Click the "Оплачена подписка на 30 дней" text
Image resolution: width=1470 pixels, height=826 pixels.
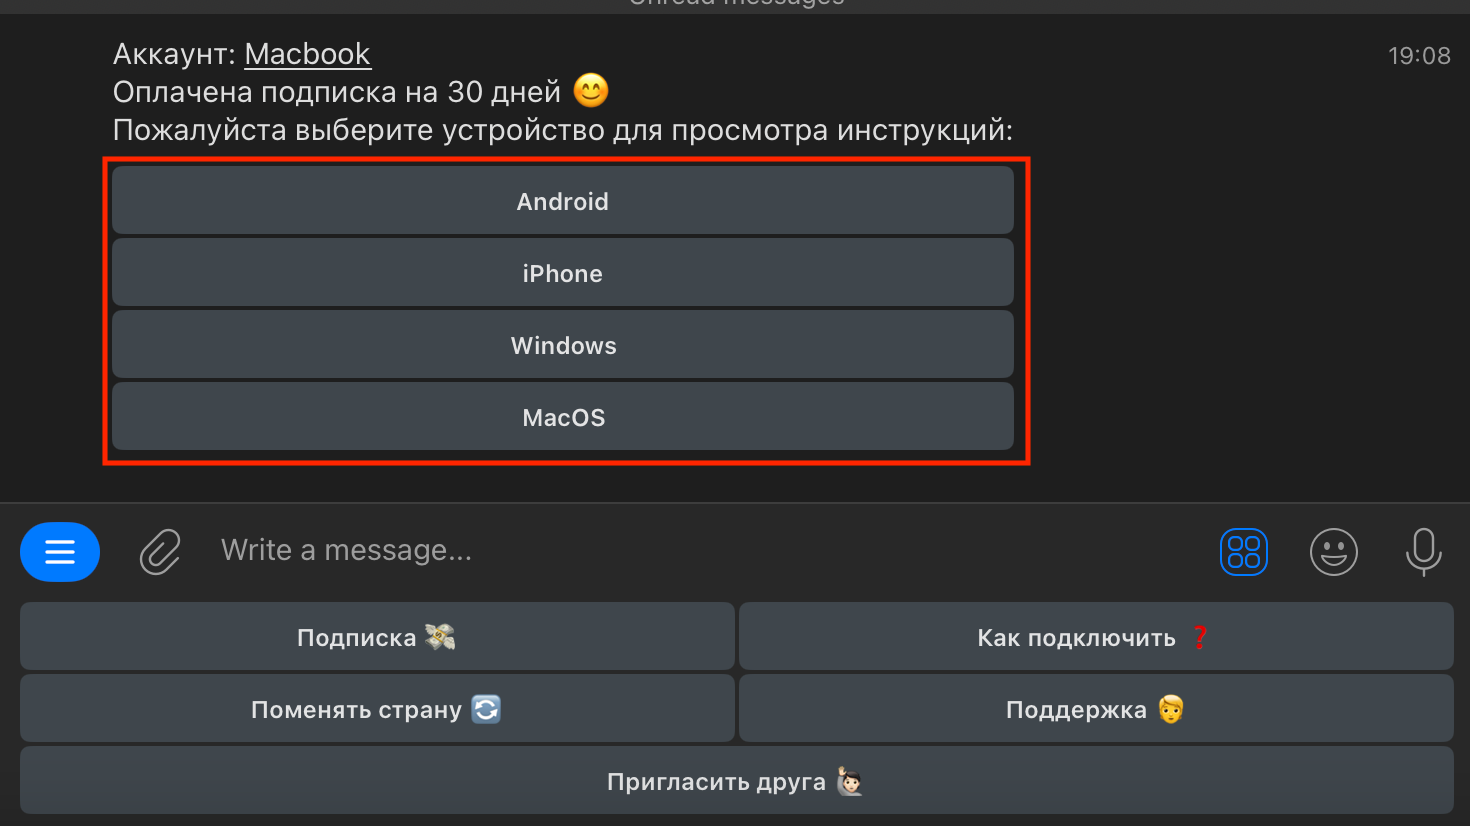tap(337, 92)
